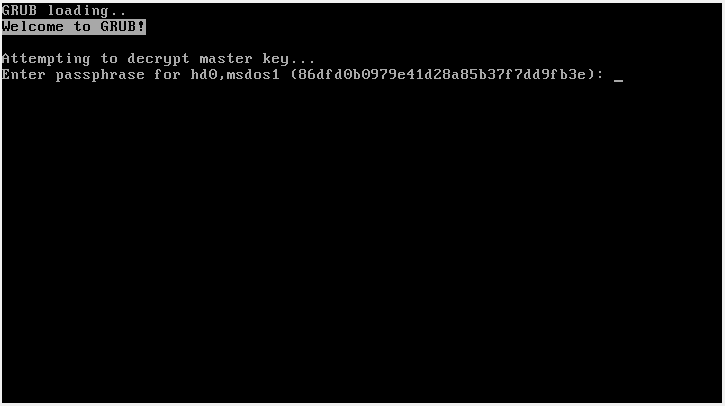The image size is (725, 406).
Task: Click the highlighted 'Welcome to GRUB!' text
Action: [x=74, y=27]
